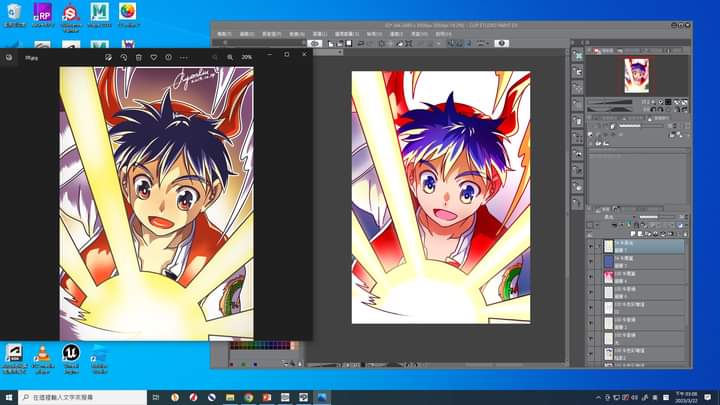The height and width of the screenshot is (405, 720).
Task: Click Undo arrow in Clip Studio command bar
Action: click(x=361, y=44)
